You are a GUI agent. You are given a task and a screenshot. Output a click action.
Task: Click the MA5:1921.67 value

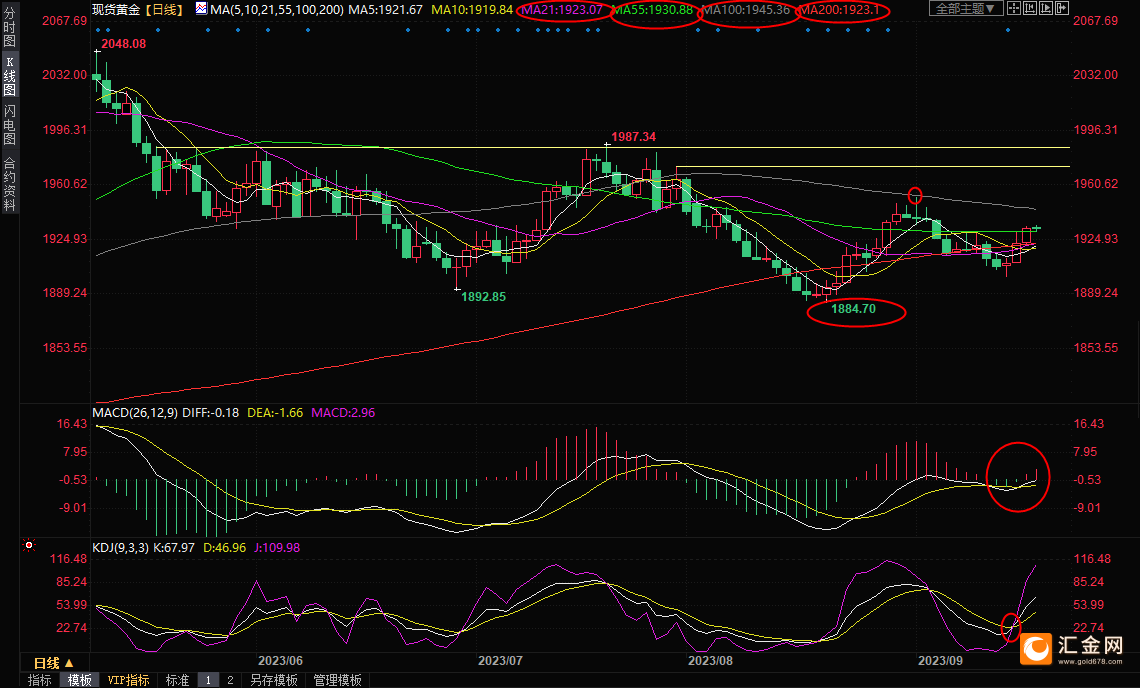click(x=385, y=9)
